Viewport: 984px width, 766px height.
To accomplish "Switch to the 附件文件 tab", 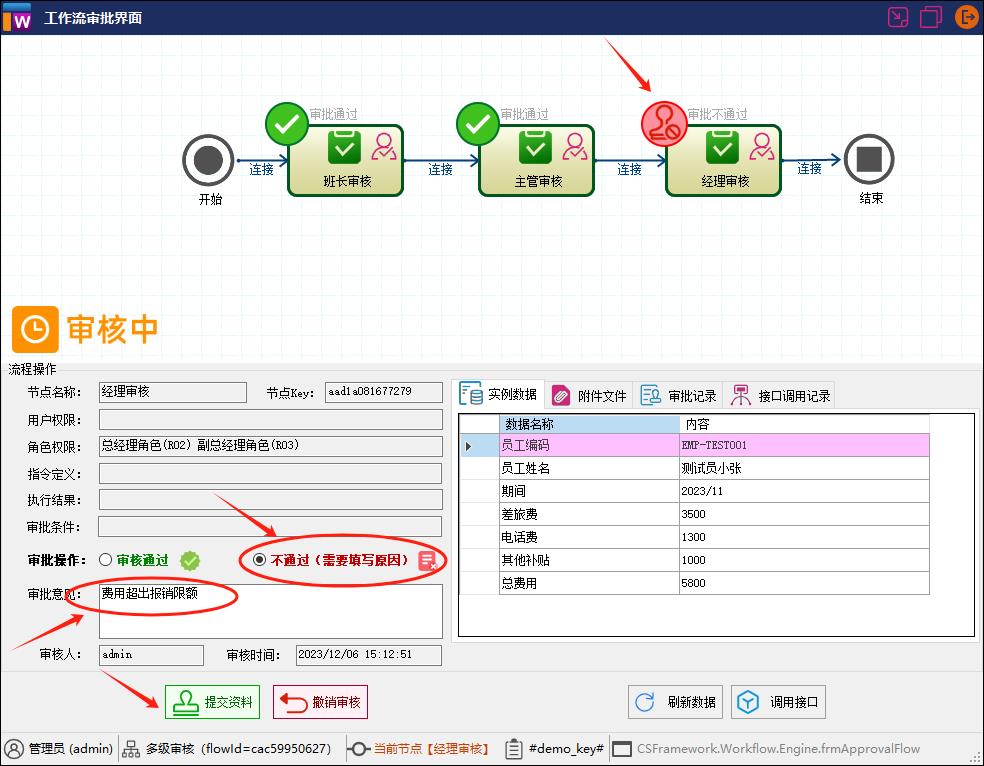I will (x=589, y=394).
